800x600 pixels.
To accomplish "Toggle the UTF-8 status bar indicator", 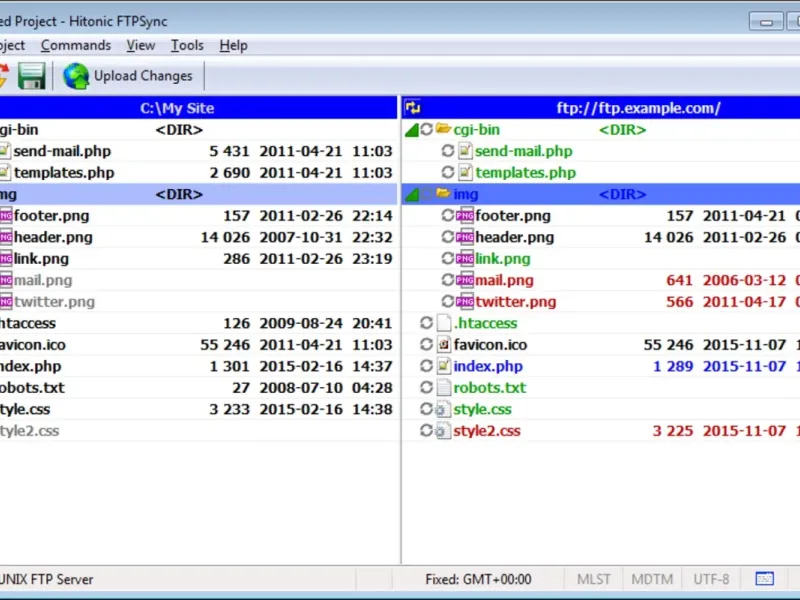I will 711,579.
